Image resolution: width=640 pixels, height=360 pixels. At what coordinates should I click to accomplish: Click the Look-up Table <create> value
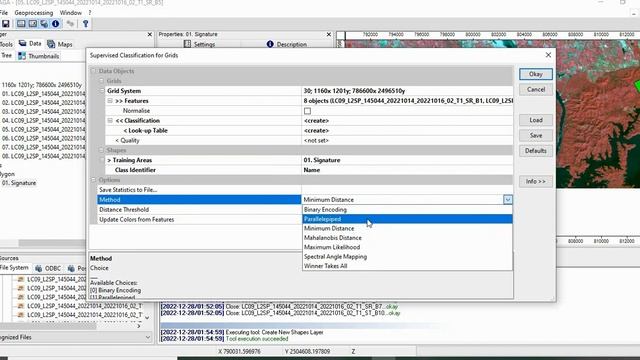pyautogui.click(x=316, y=131)
